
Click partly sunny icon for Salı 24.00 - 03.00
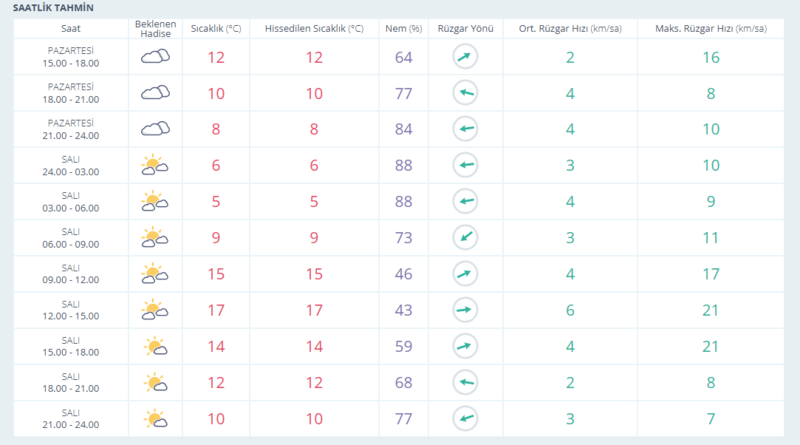(x=154, y=164)
